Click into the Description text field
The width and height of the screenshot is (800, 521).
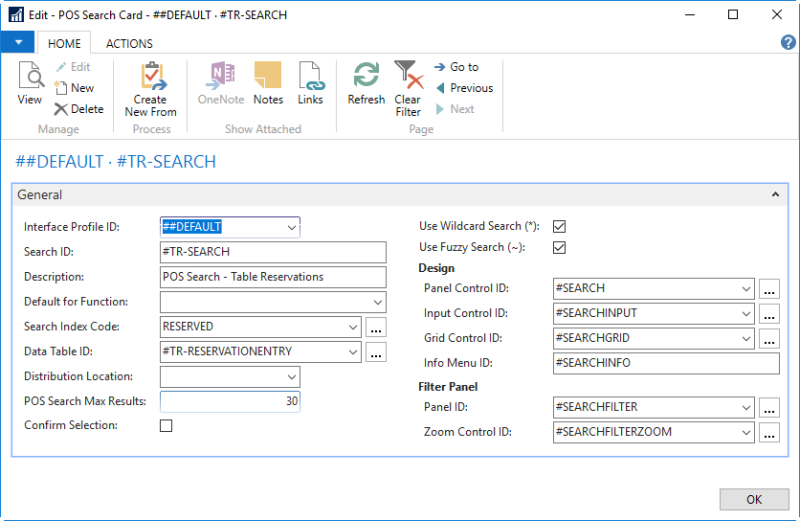coord(272,277)
